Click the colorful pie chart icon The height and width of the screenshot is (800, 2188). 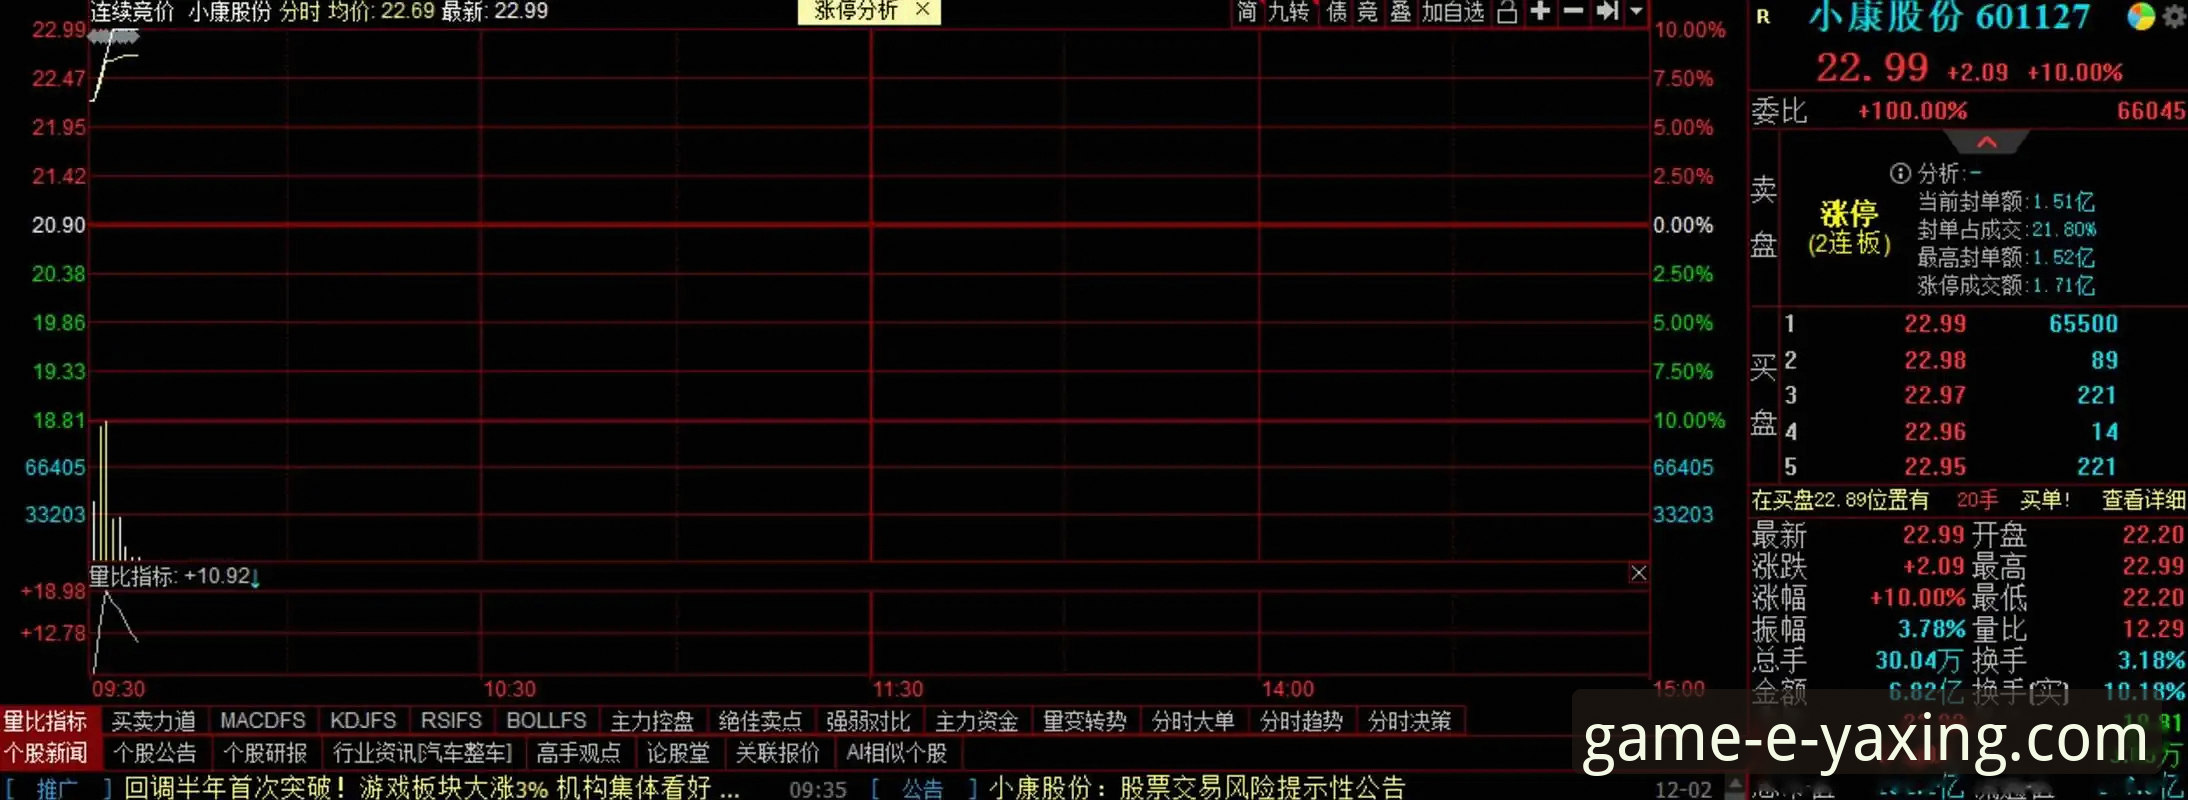point(2140,17)
